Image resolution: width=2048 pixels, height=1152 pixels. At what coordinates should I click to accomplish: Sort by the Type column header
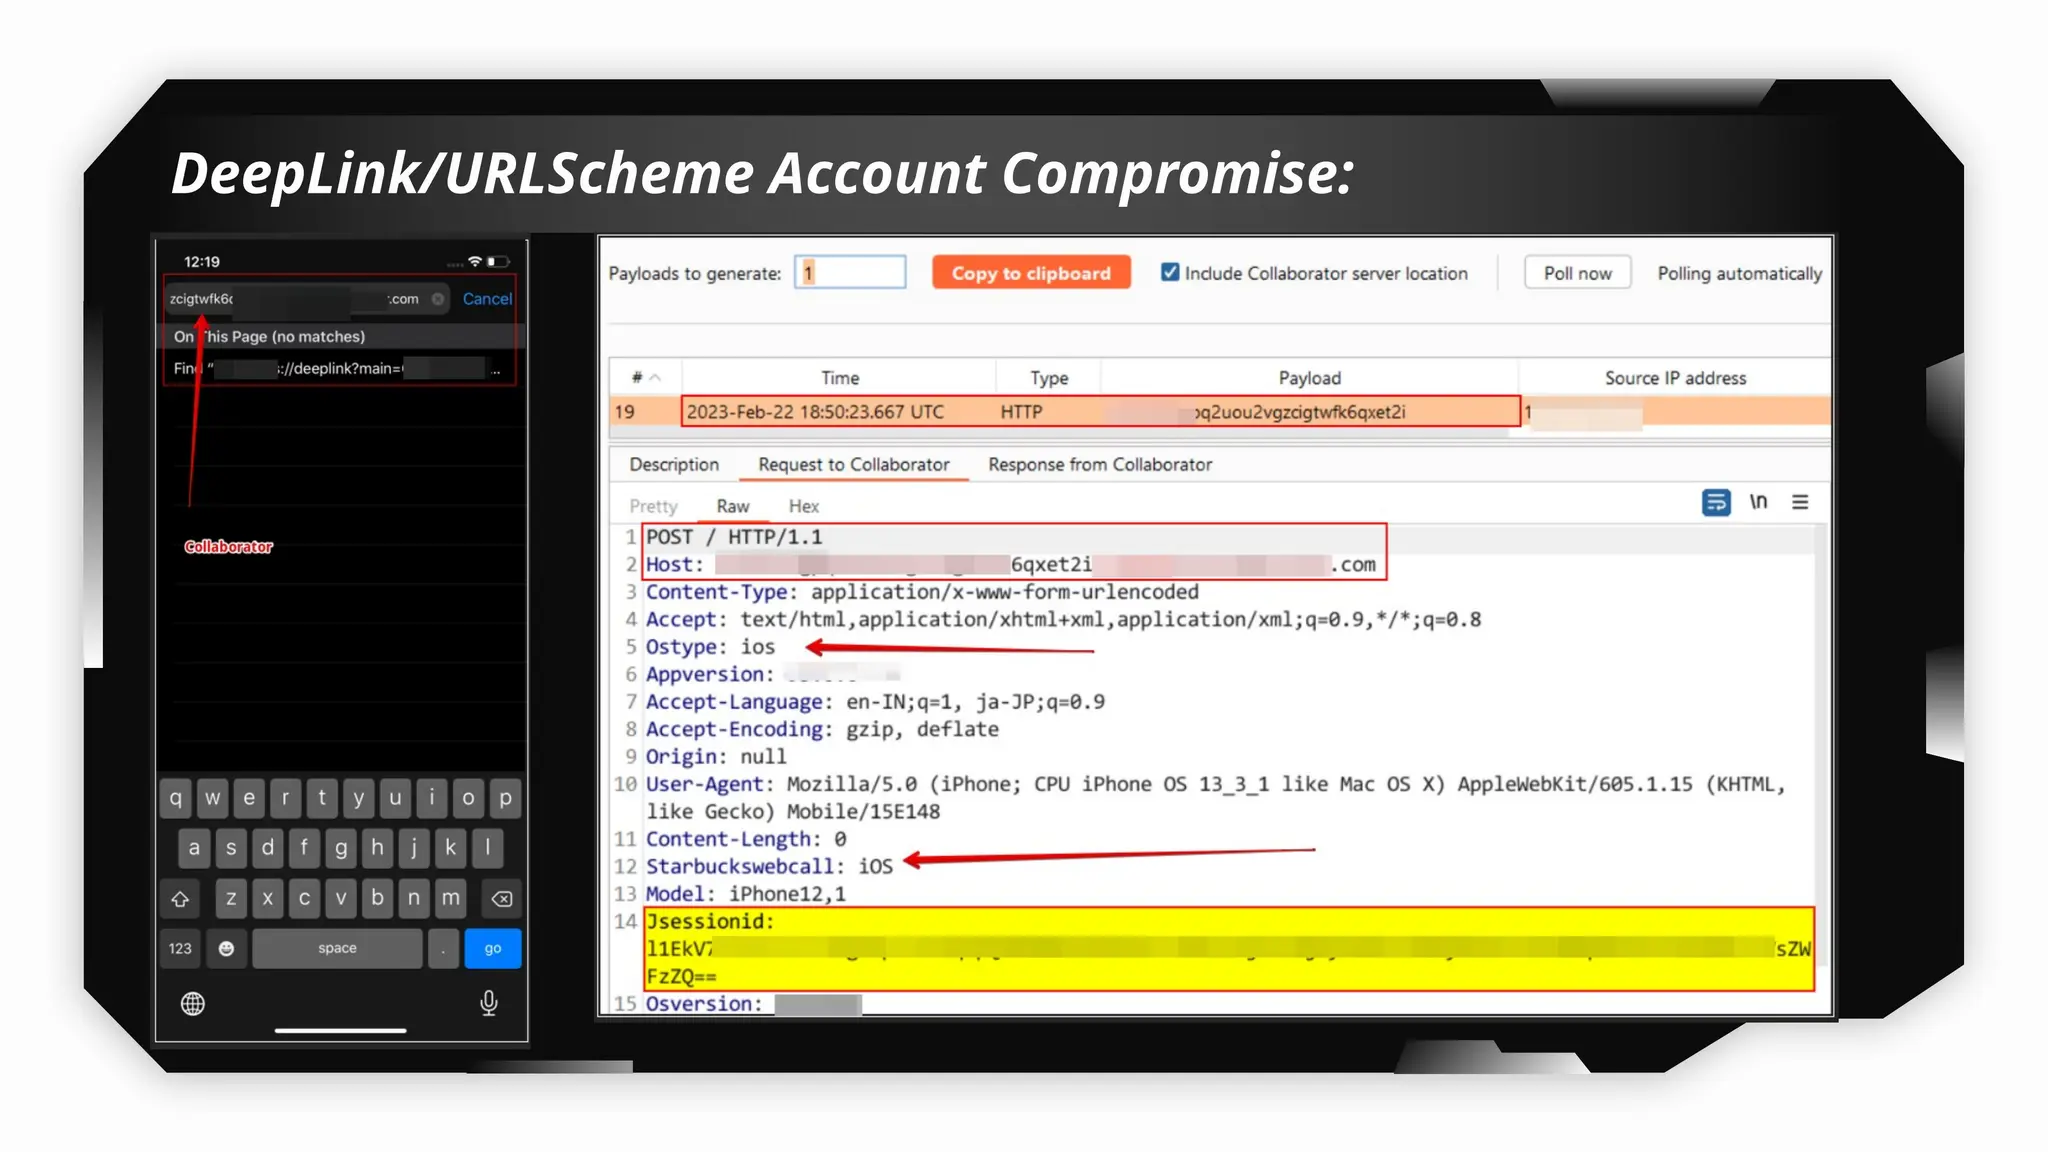point(1049,377)
